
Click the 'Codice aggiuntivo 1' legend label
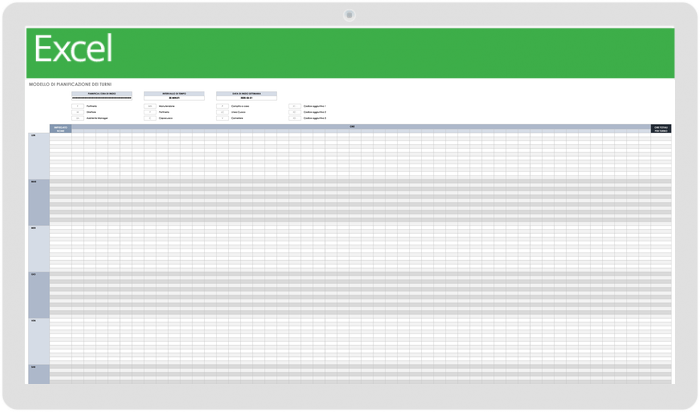(x=315, y=106)
